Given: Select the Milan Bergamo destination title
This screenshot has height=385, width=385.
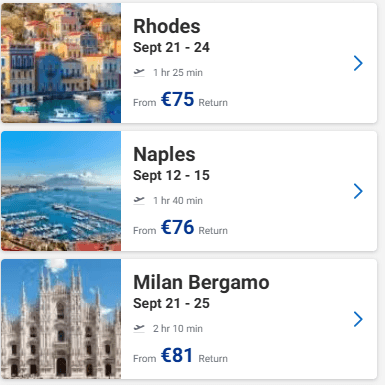Looking at the screenshot, I should click(x=201, y=283).
